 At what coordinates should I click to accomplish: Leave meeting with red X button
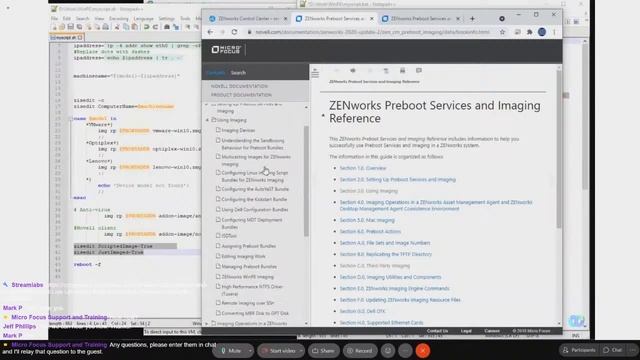(x=423, y=351)
